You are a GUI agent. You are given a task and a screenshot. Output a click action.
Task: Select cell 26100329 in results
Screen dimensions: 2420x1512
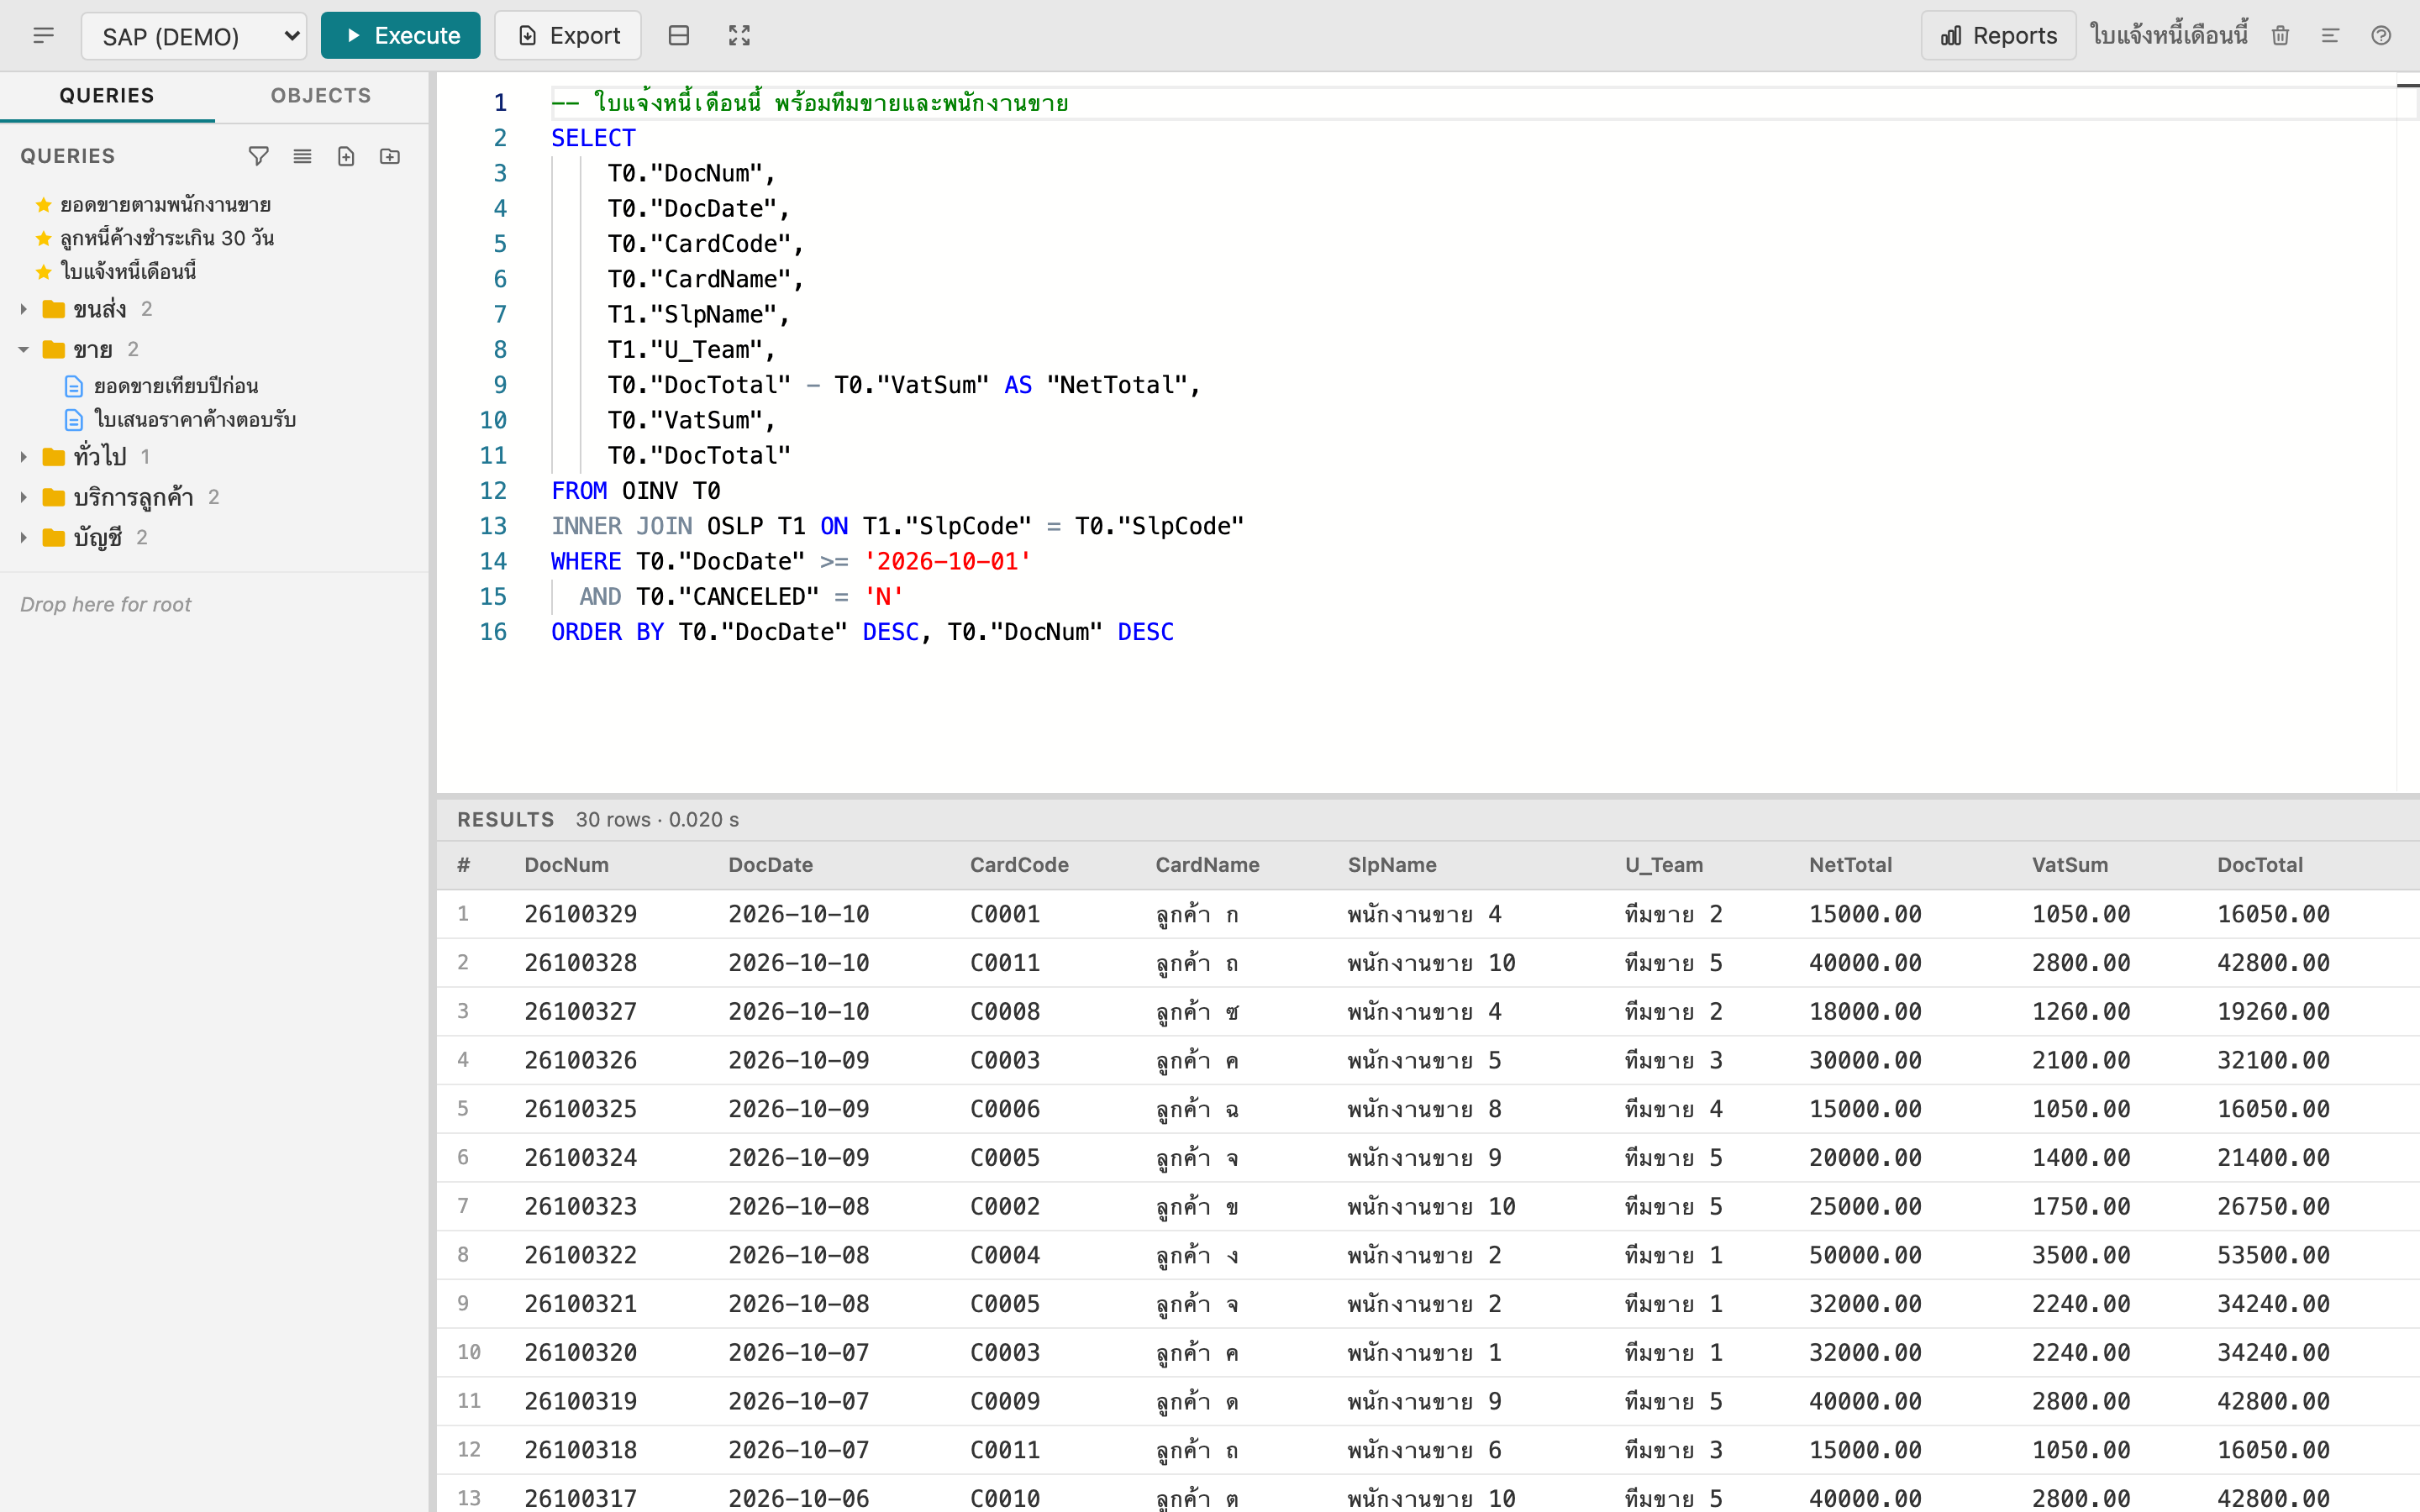tap(580, 914)
